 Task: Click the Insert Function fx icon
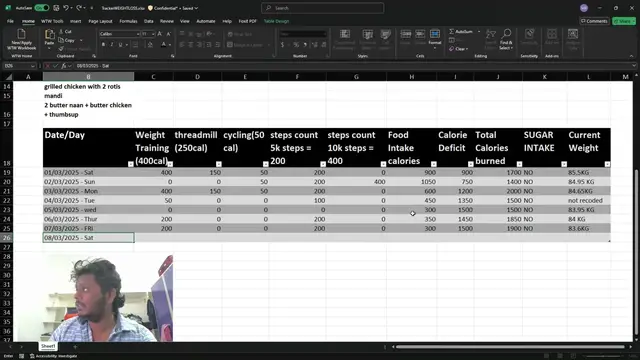[x=64, y=66]
